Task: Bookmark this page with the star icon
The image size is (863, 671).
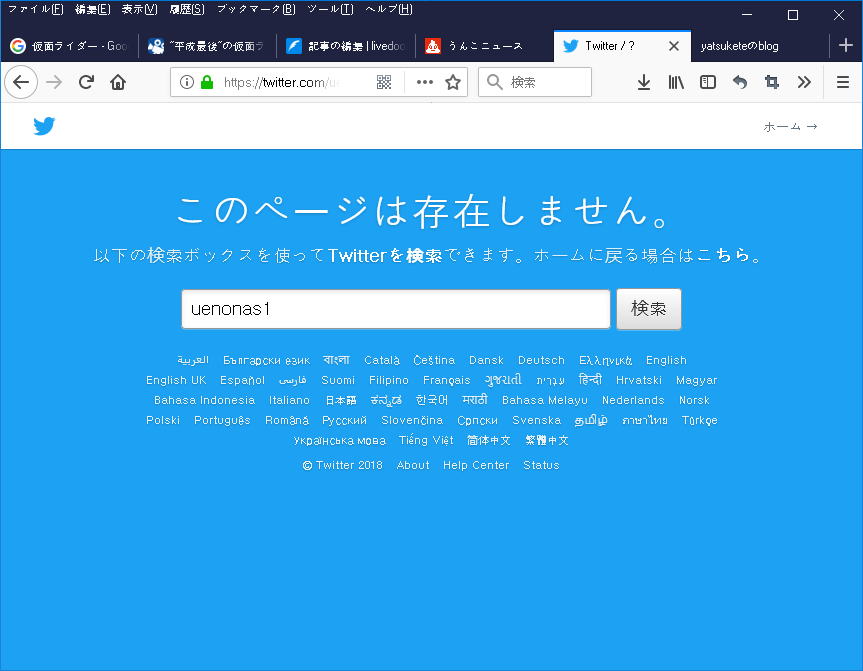Action: (x=453, y=82)
